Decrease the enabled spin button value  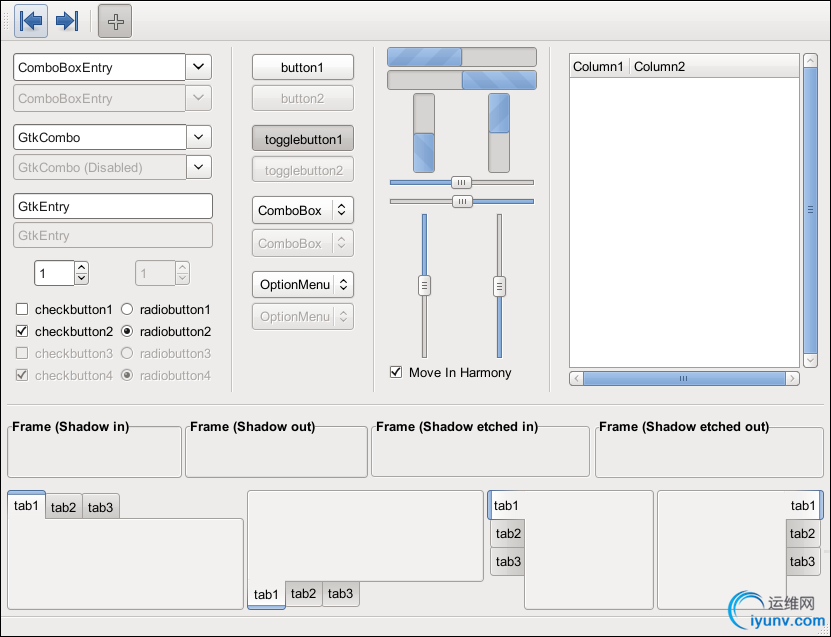[81, 279]
